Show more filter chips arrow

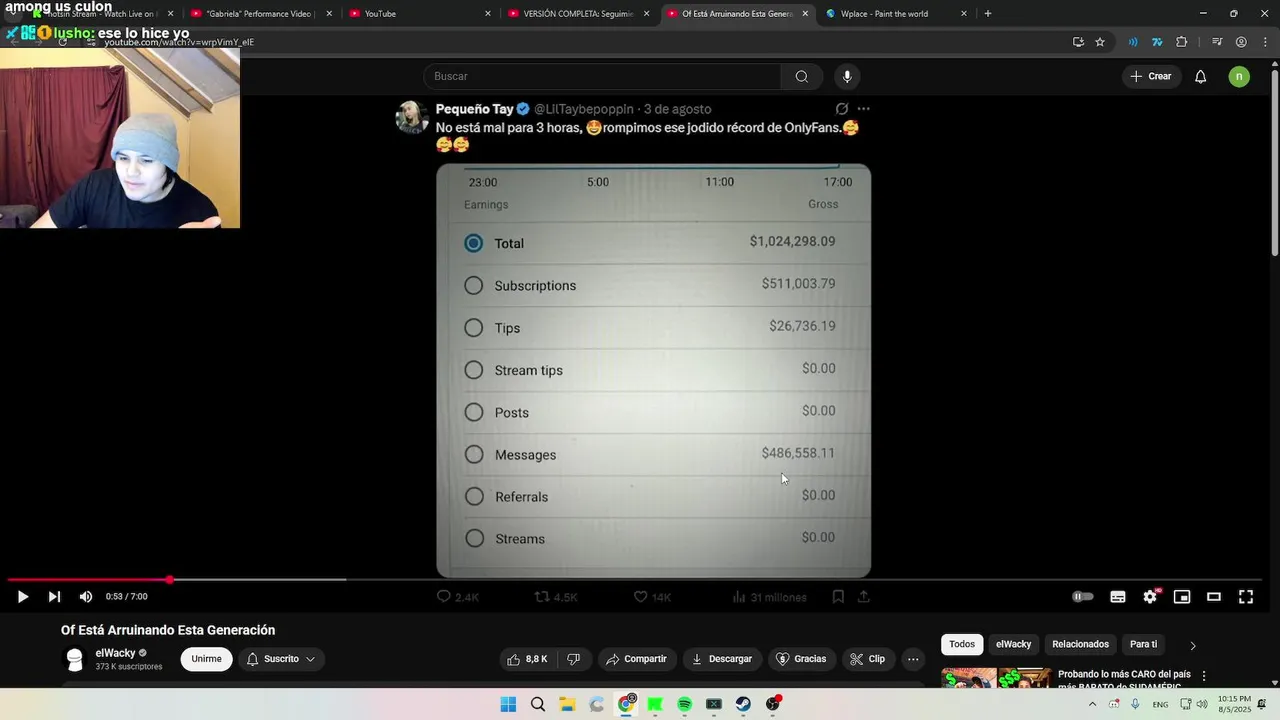coord(1192,645)
